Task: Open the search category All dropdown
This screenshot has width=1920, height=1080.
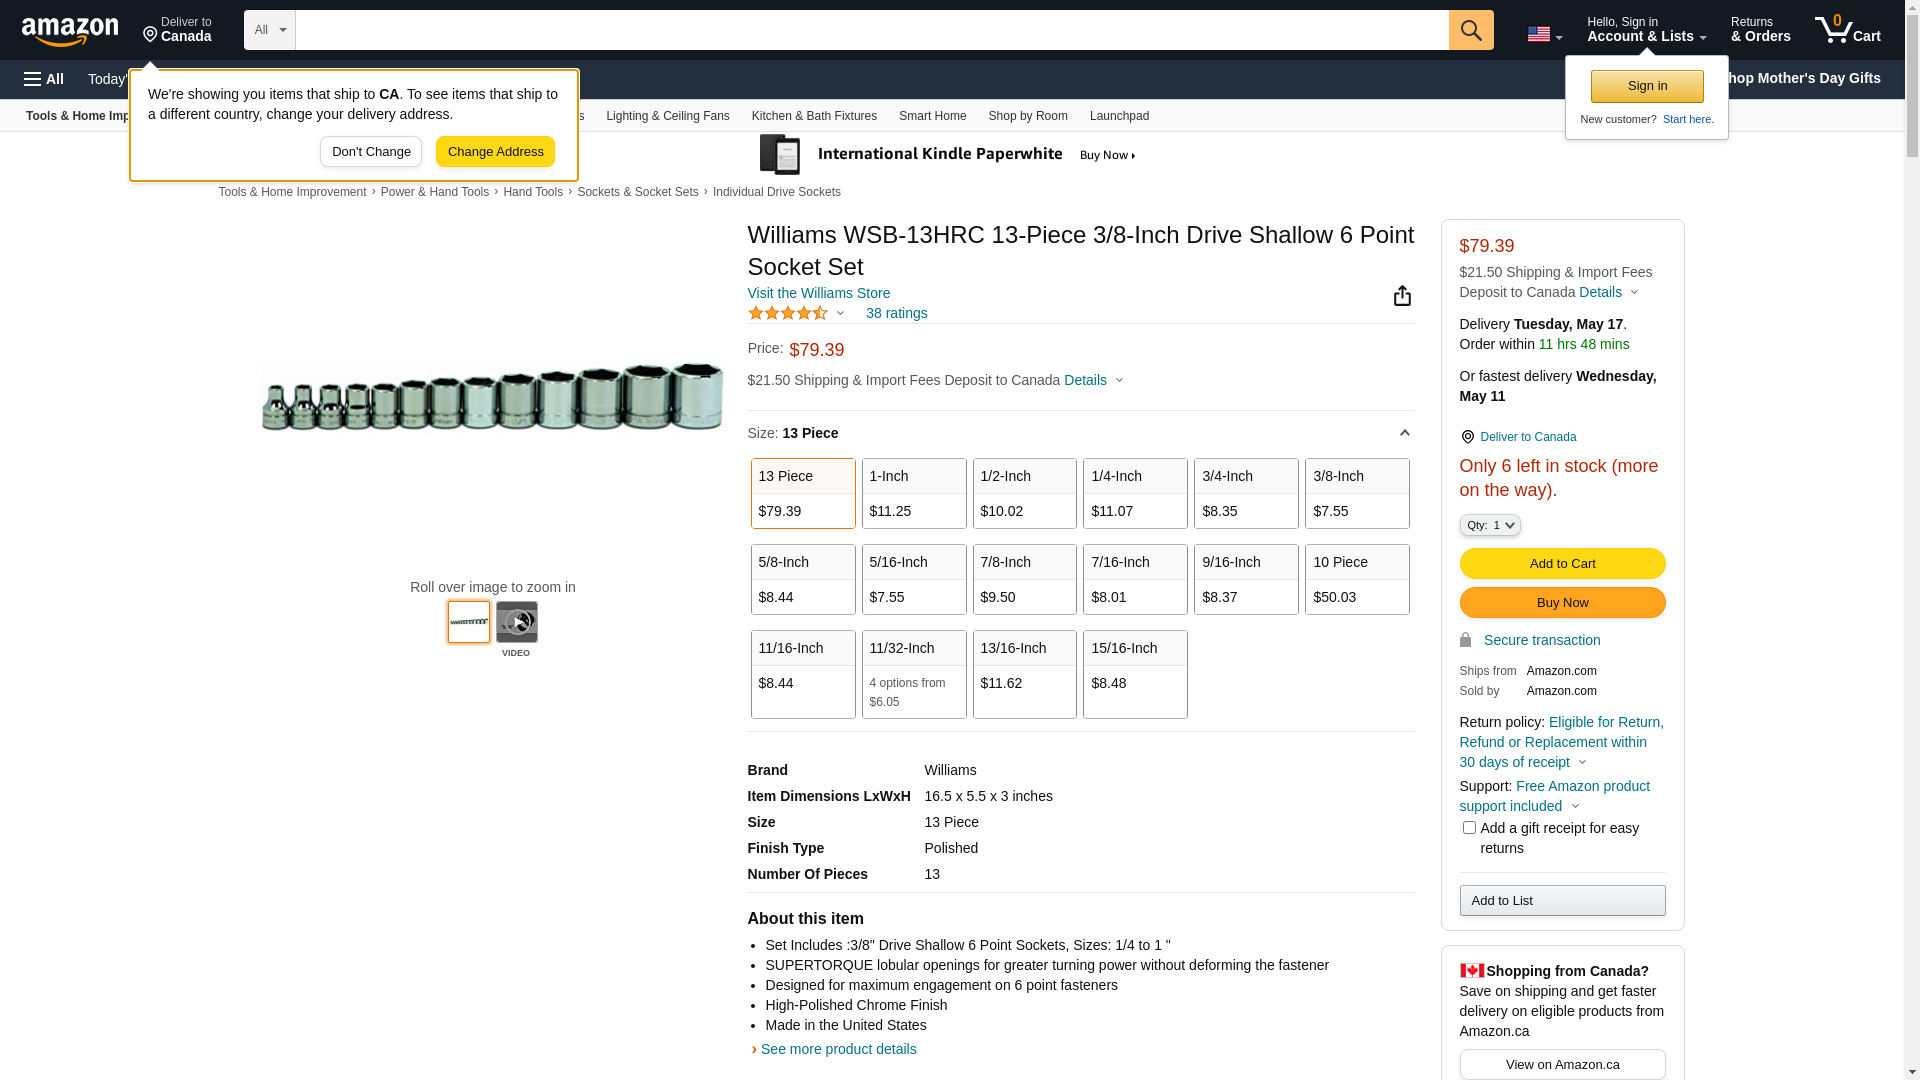Action: 270,30
